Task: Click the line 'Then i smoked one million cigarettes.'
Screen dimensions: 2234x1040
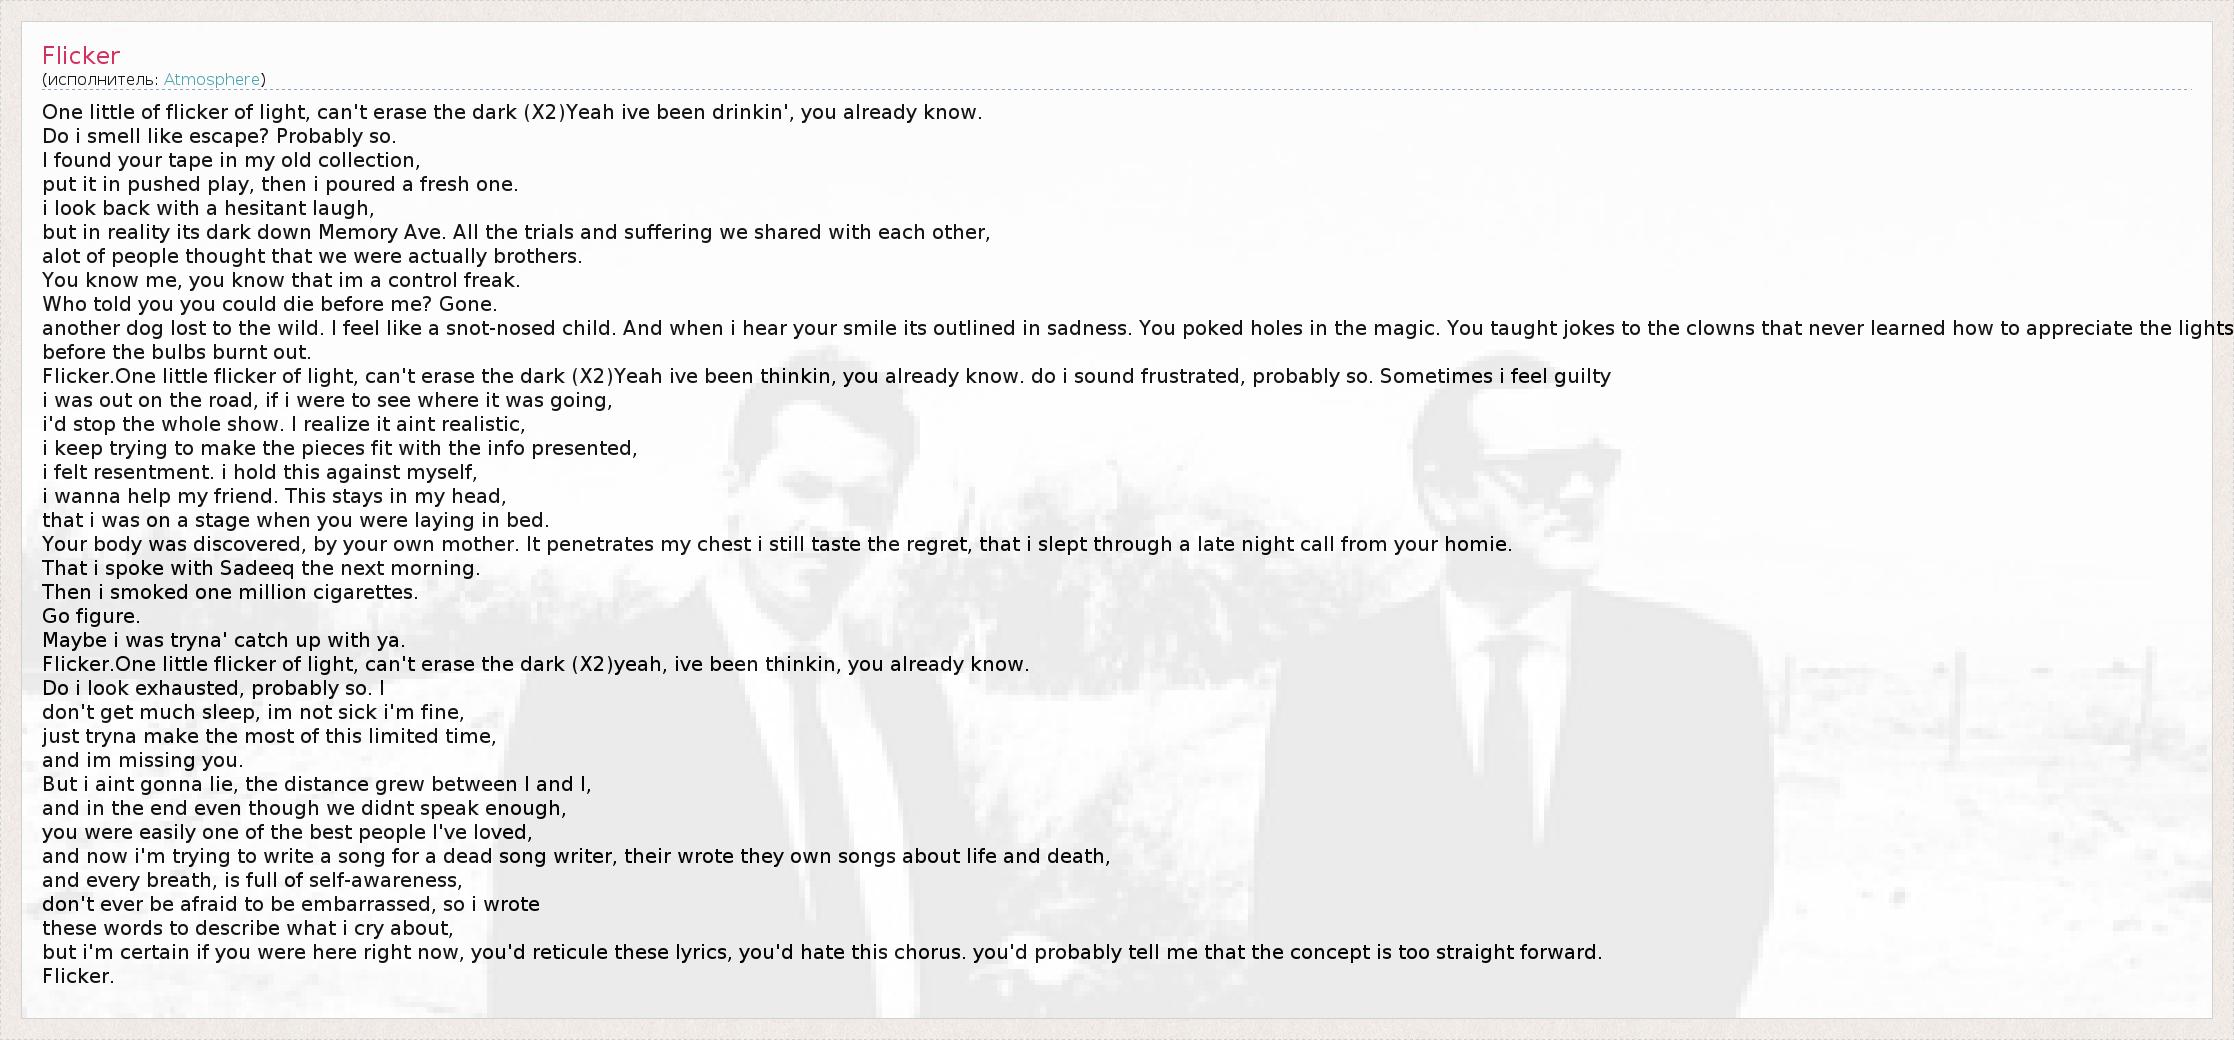Action: pos(230,592)
